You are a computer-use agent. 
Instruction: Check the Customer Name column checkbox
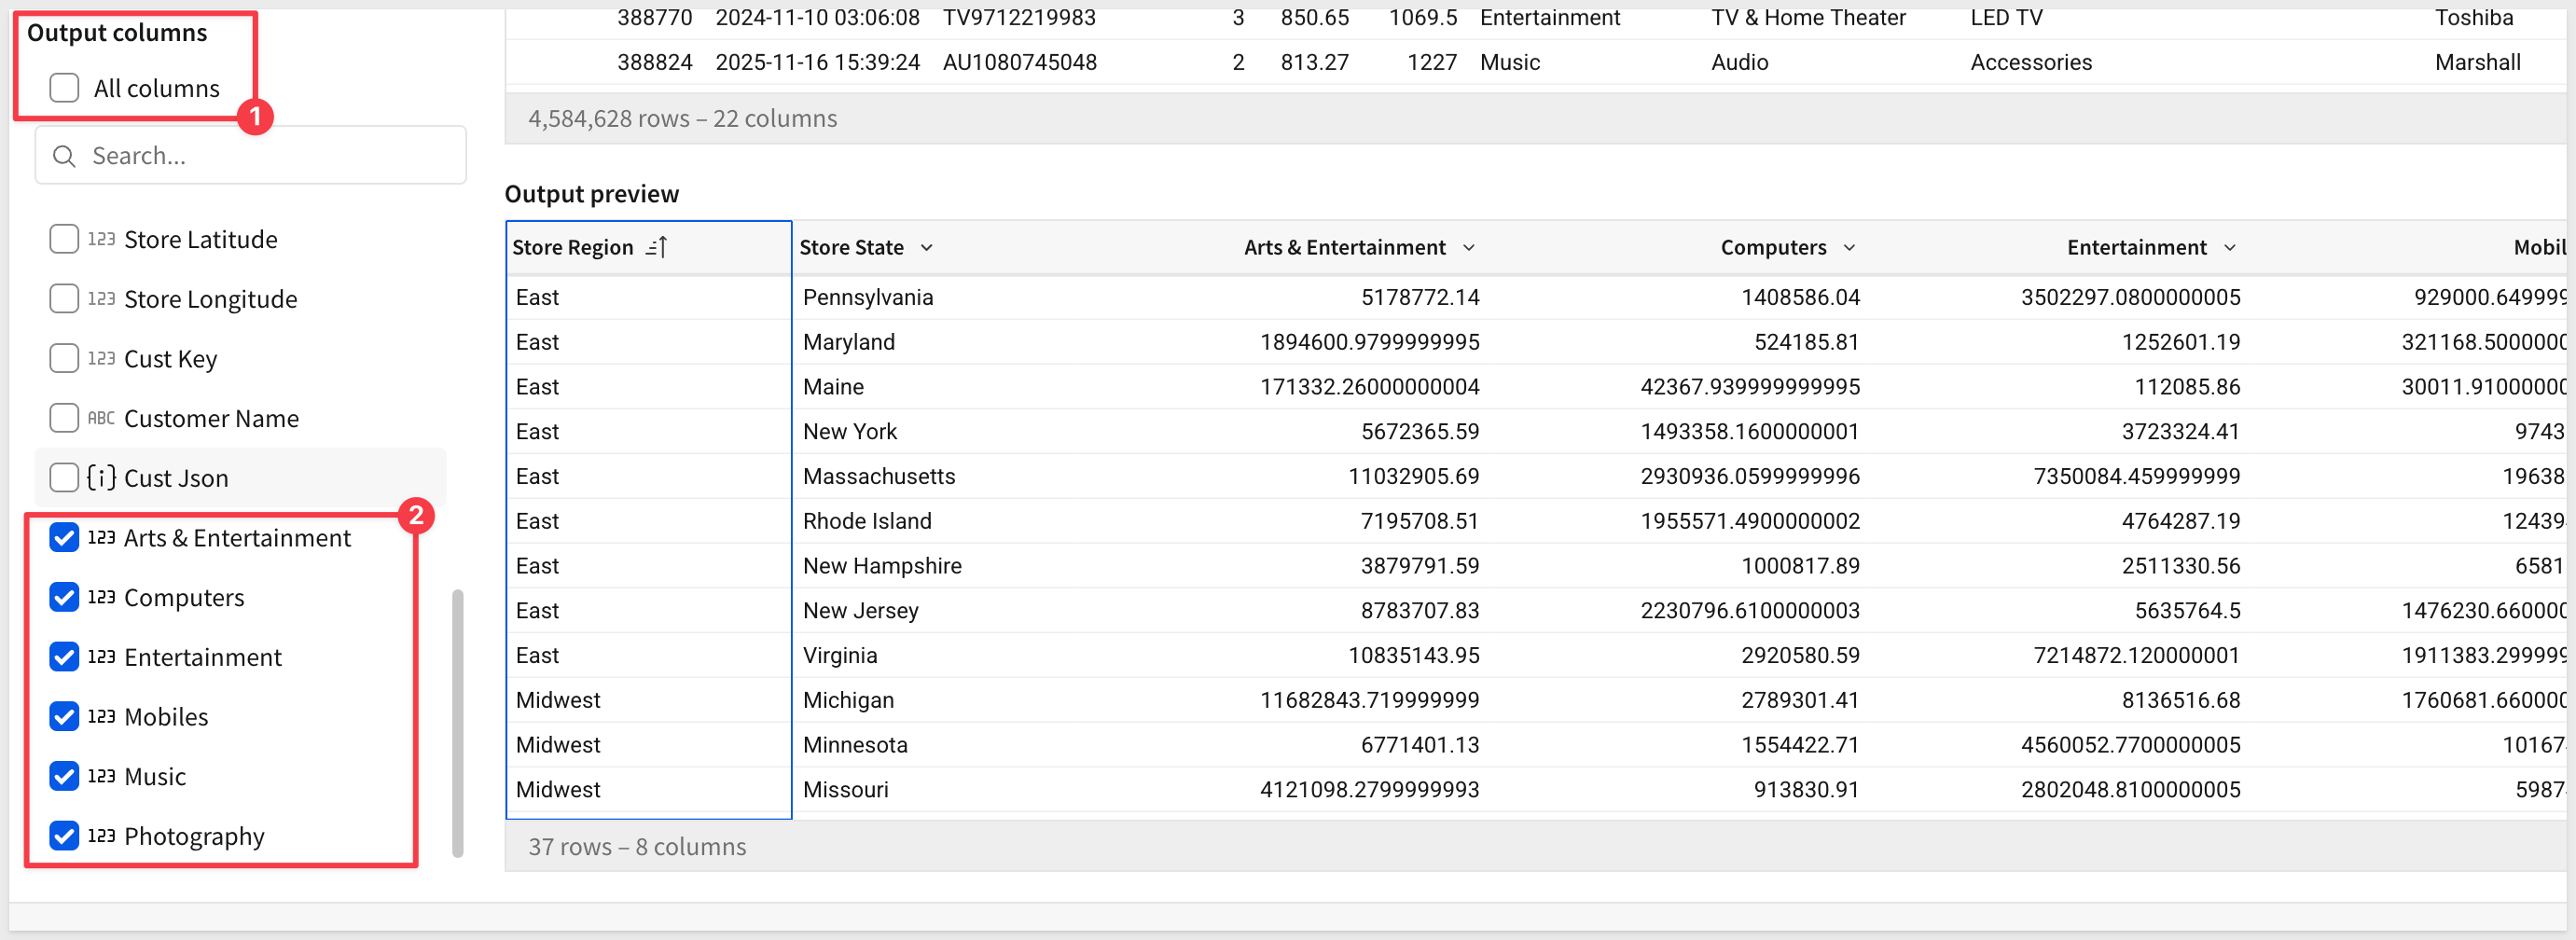coord(64,418)
